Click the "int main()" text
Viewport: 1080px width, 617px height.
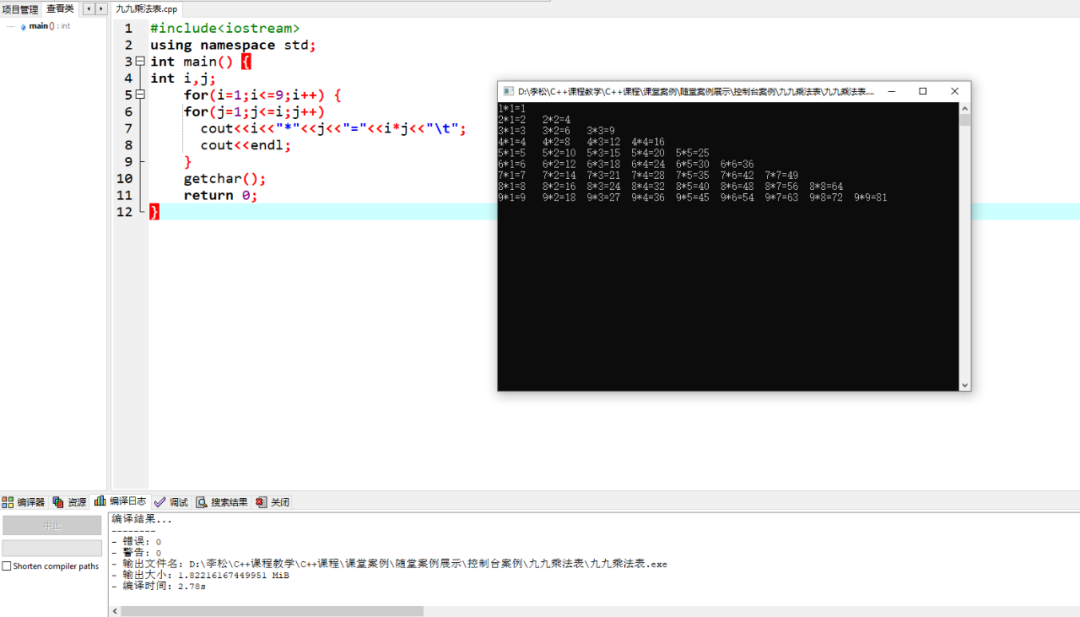(191, 61)
